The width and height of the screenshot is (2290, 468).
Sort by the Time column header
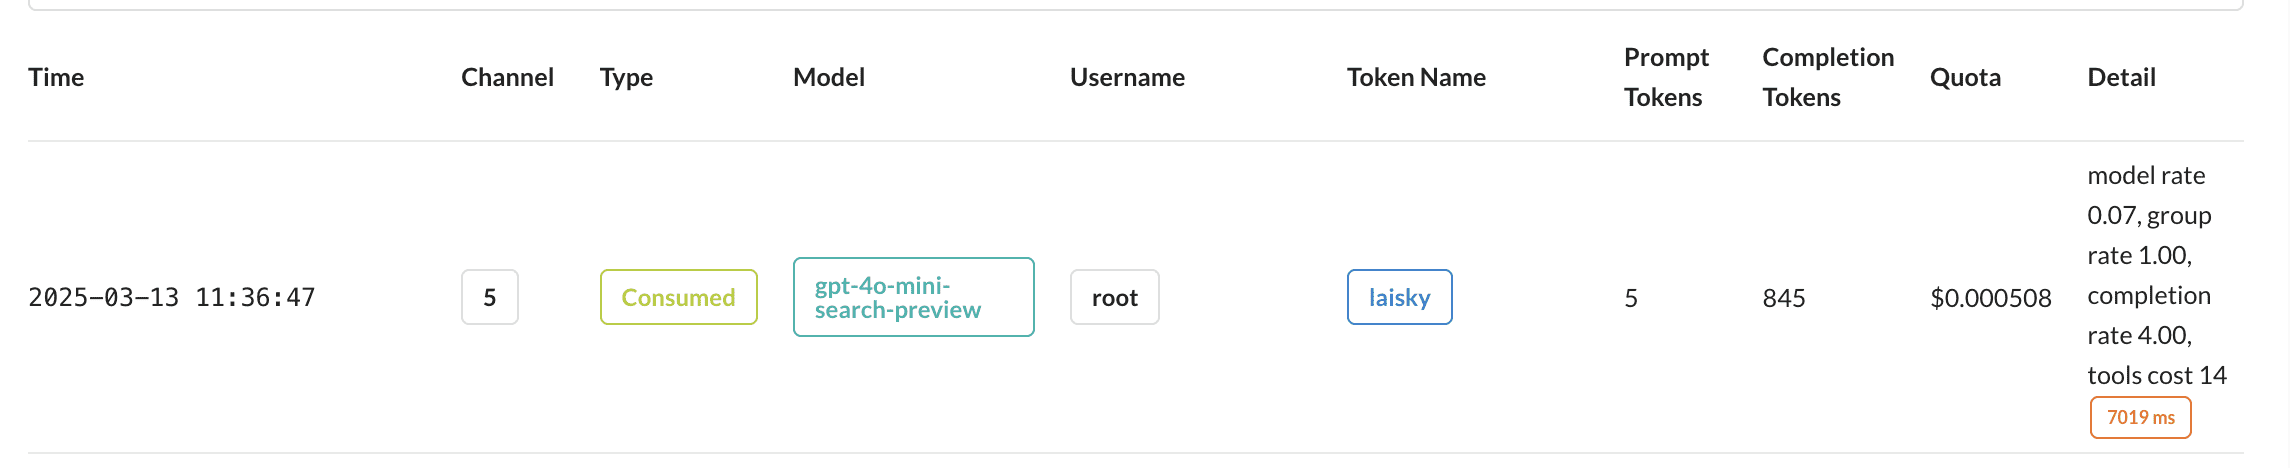point(56,77)
